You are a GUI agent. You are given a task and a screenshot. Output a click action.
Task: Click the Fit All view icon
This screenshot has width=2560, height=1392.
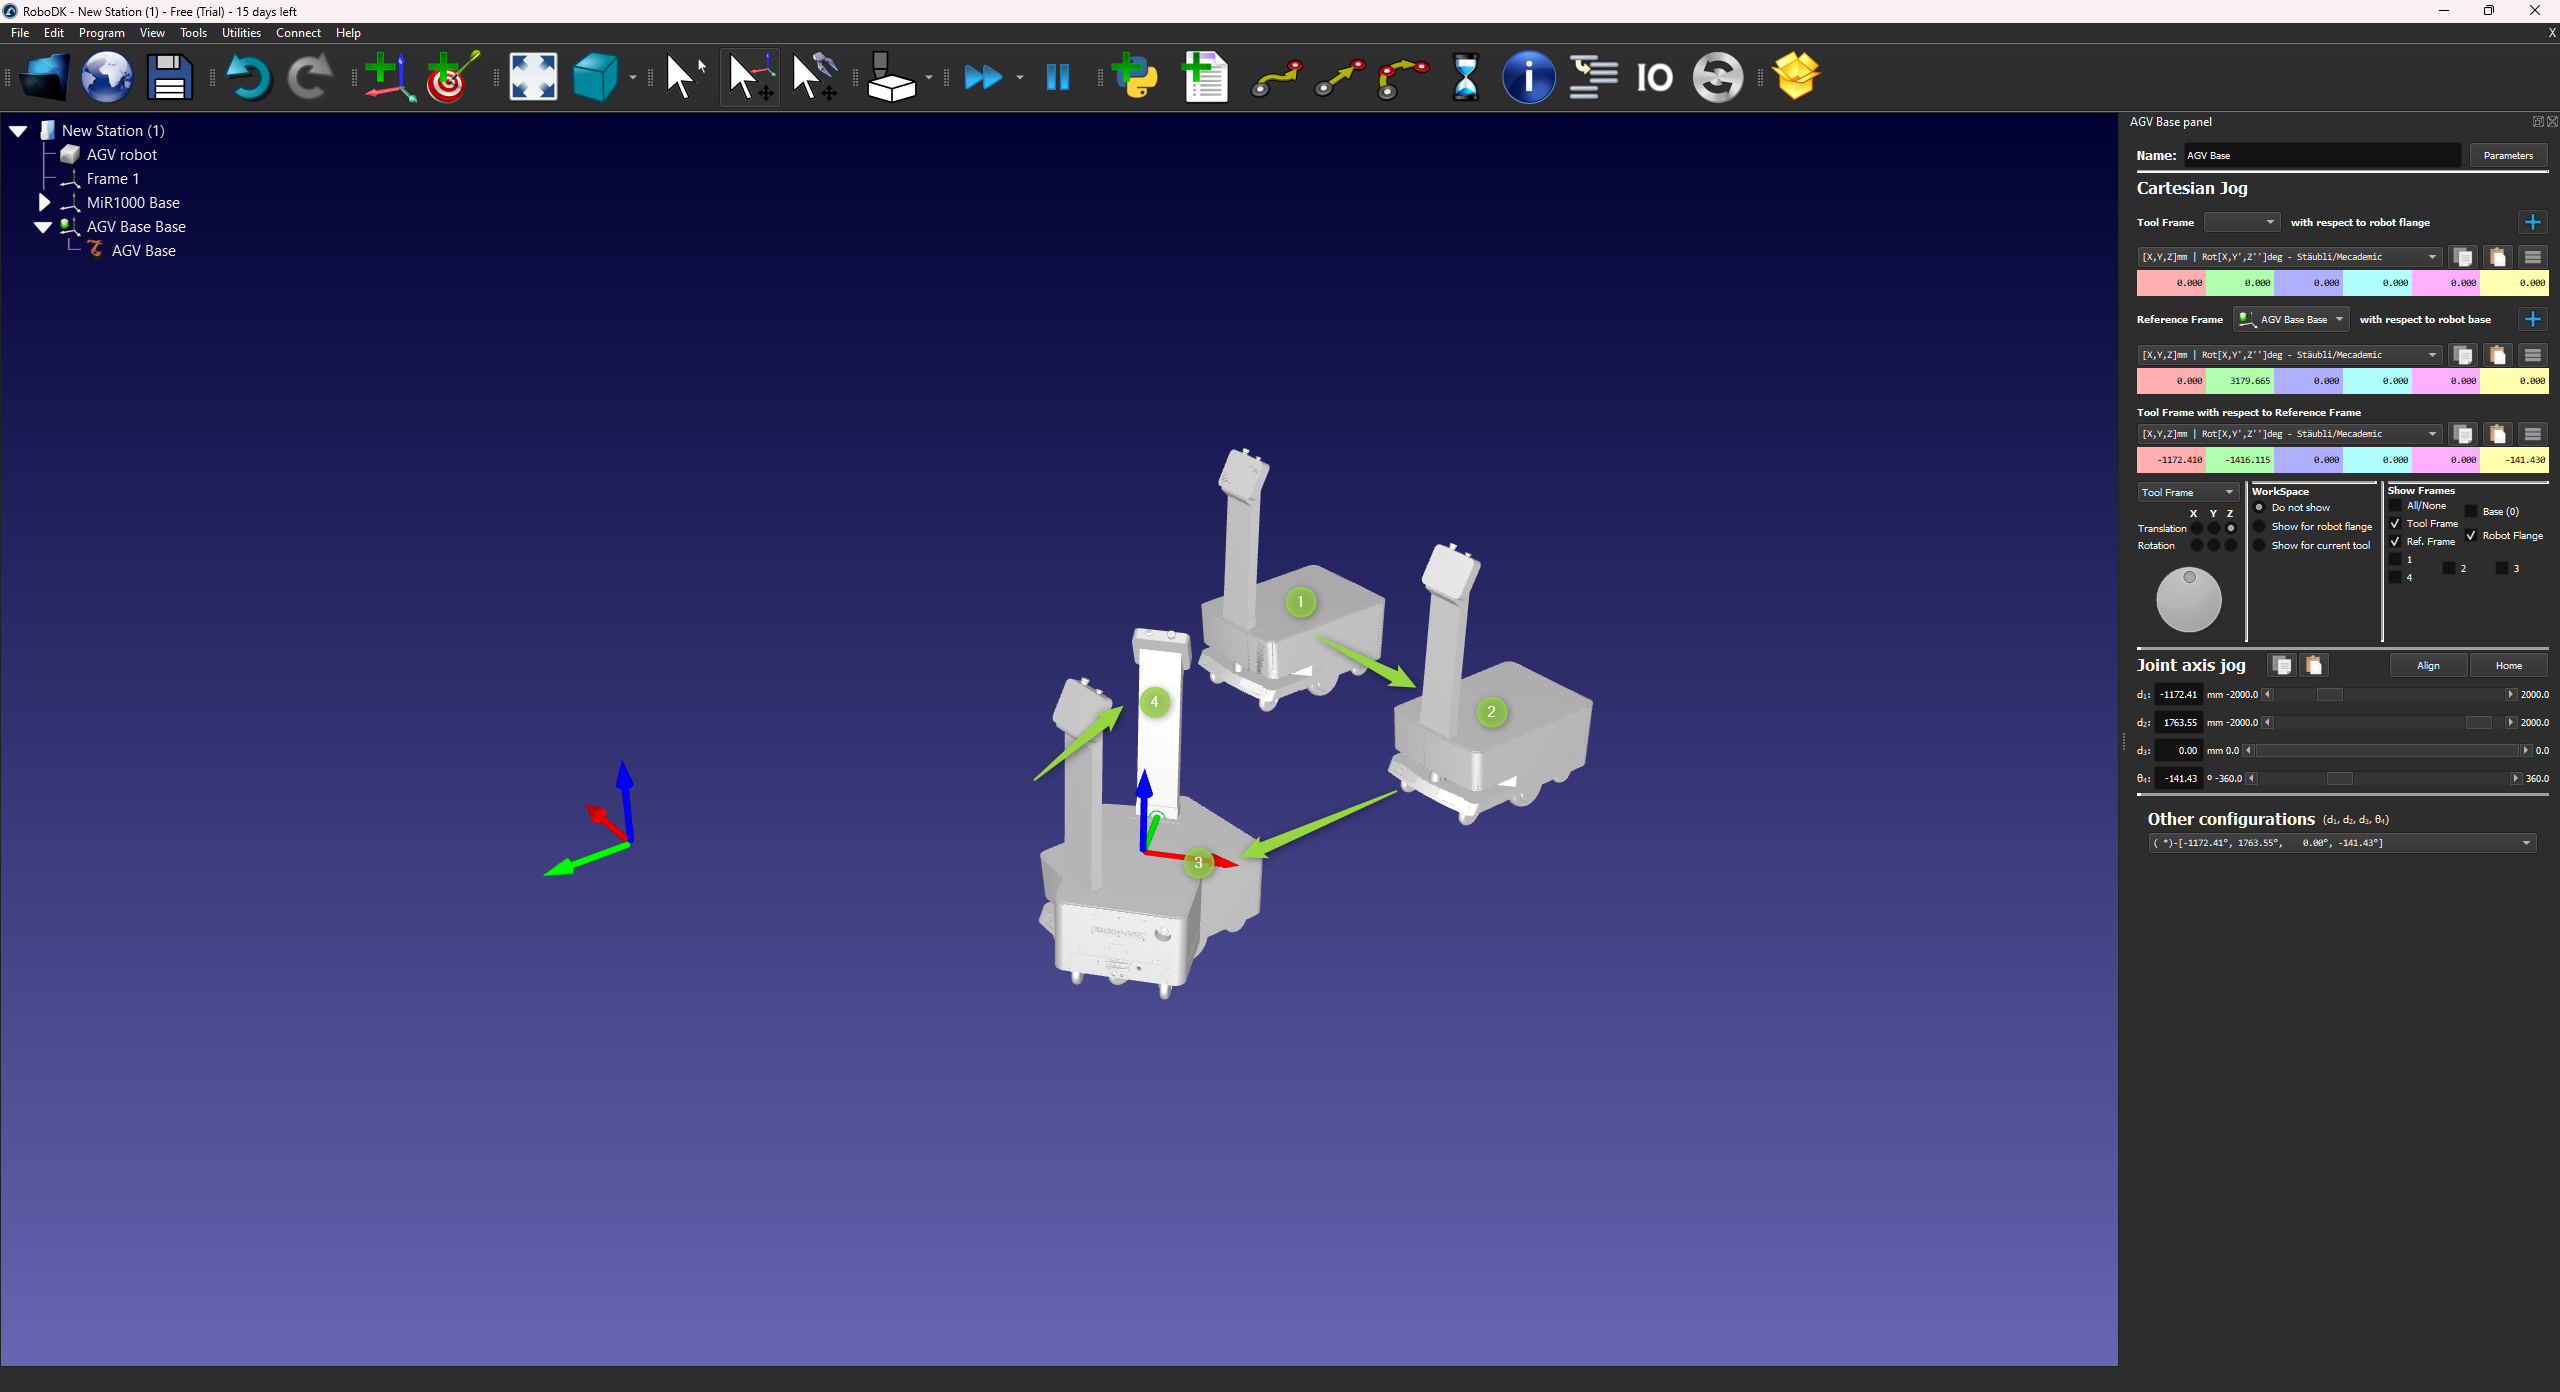click(533, 77)
